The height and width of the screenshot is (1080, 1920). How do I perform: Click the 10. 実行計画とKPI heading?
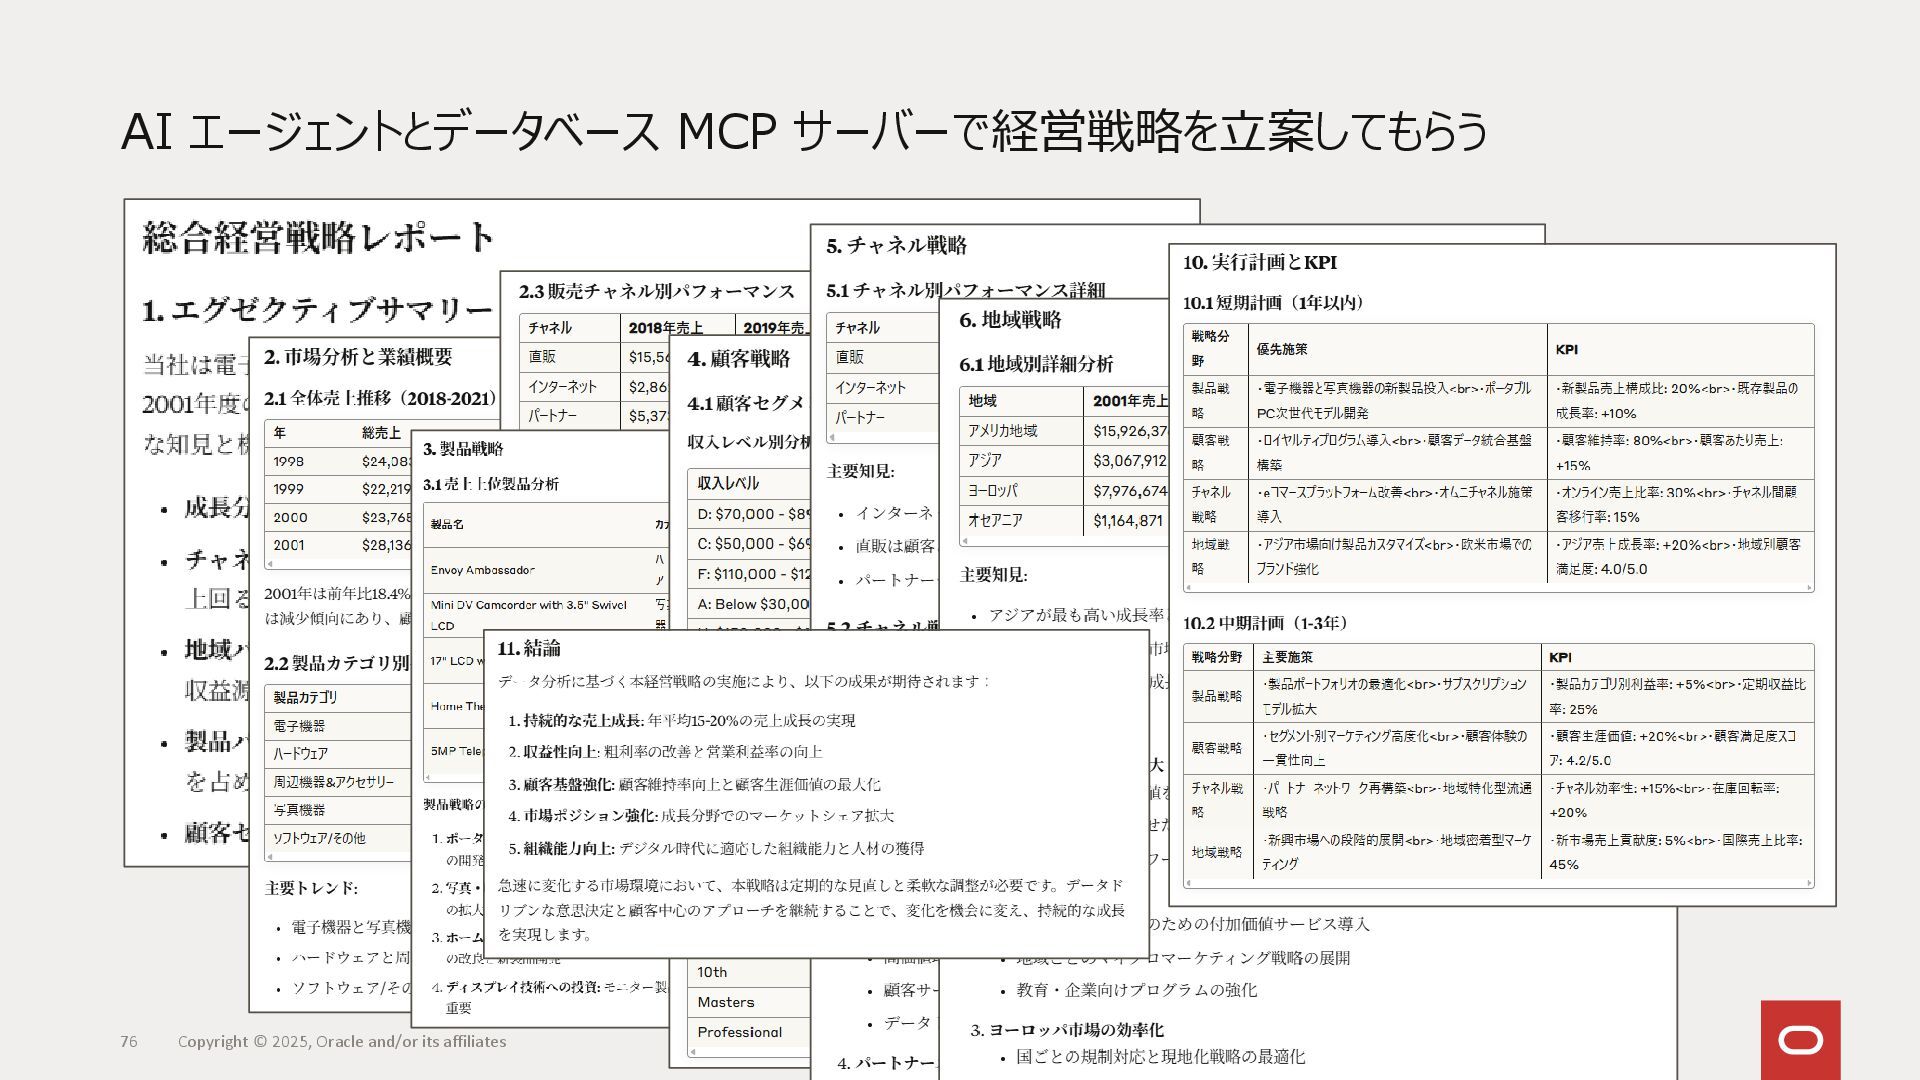(1259, 263)
